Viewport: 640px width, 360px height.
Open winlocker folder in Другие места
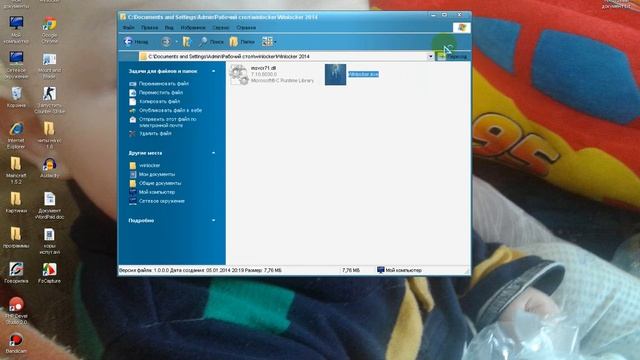pyautogui.click(x=149, y=165)
